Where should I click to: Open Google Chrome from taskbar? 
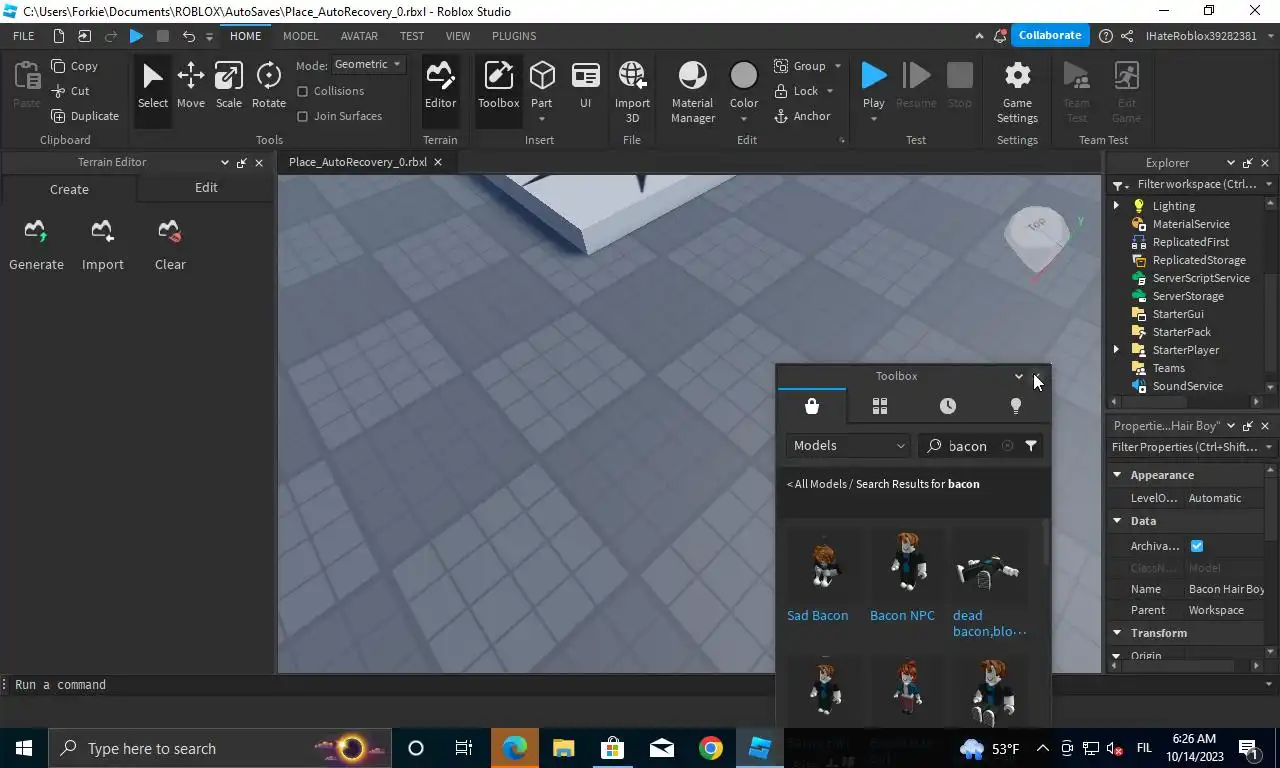tap(711, 748)
